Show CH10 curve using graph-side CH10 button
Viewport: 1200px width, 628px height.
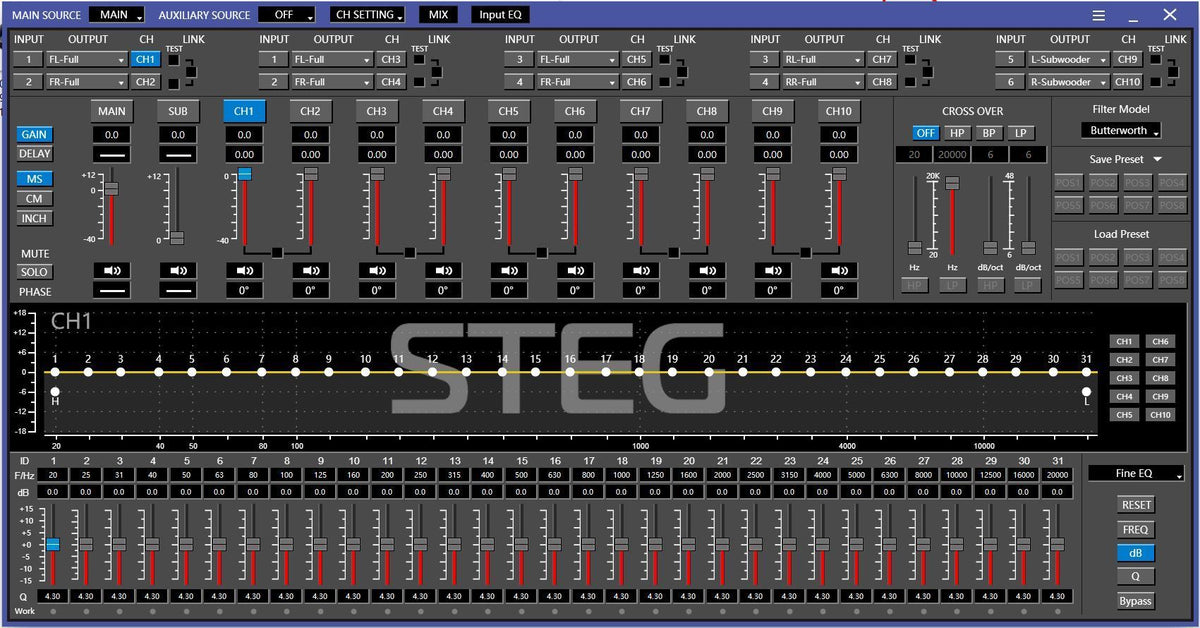[x=1160, y=414]
